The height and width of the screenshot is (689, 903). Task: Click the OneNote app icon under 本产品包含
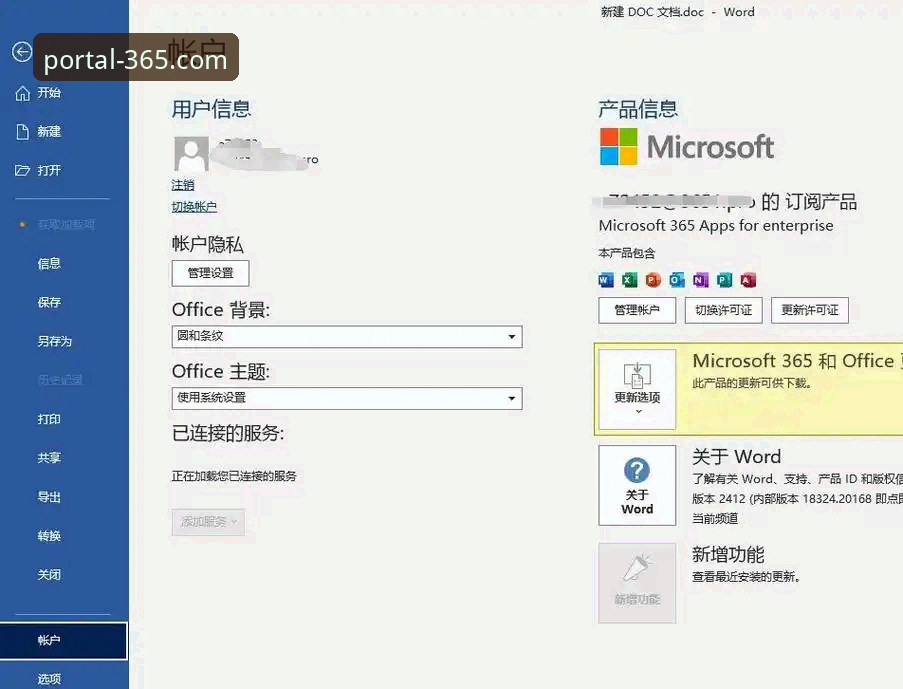click(700, 281)
